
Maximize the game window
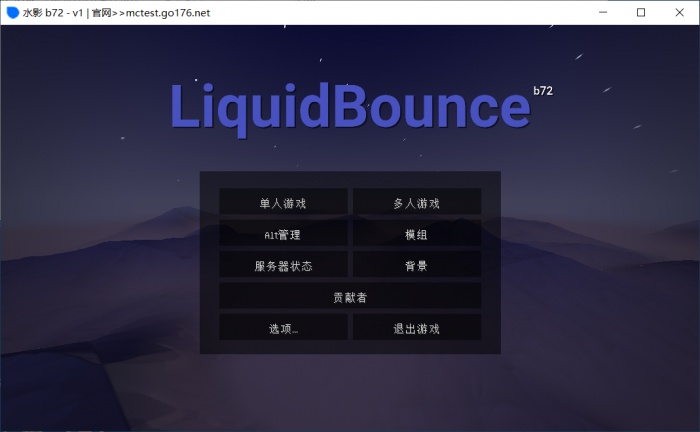[641, 12]
